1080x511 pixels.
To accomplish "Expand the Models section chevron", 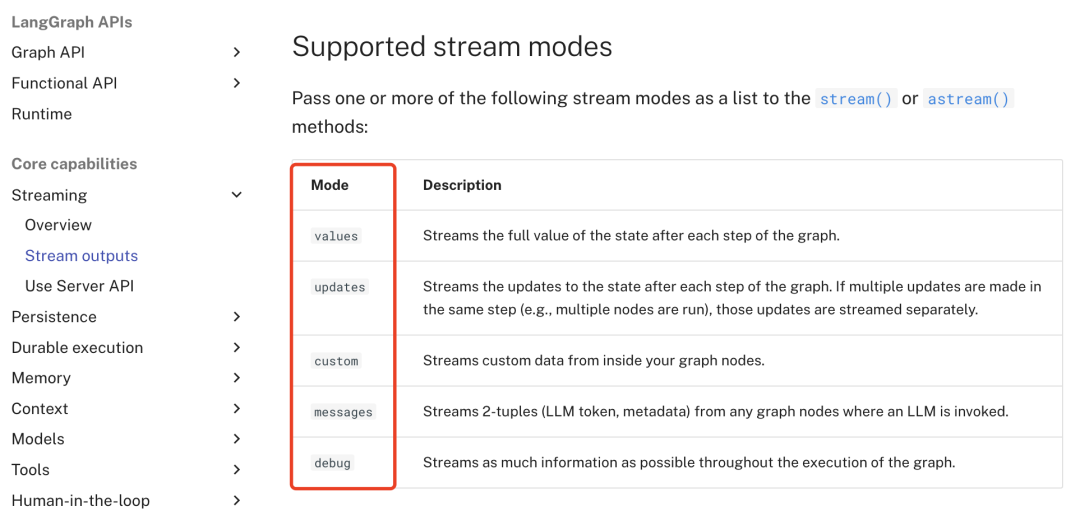I will [236, 439].
